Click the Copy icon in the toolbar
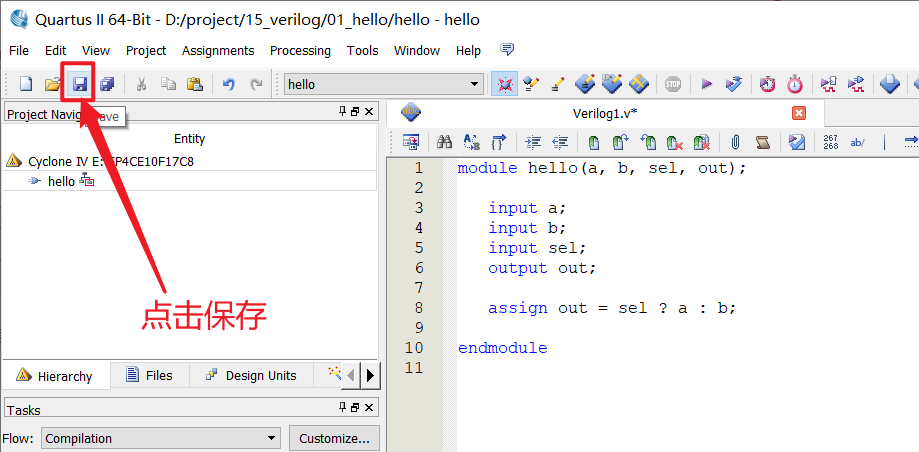Viewport: 919px width, 452px height. click(x=168, y=84)
